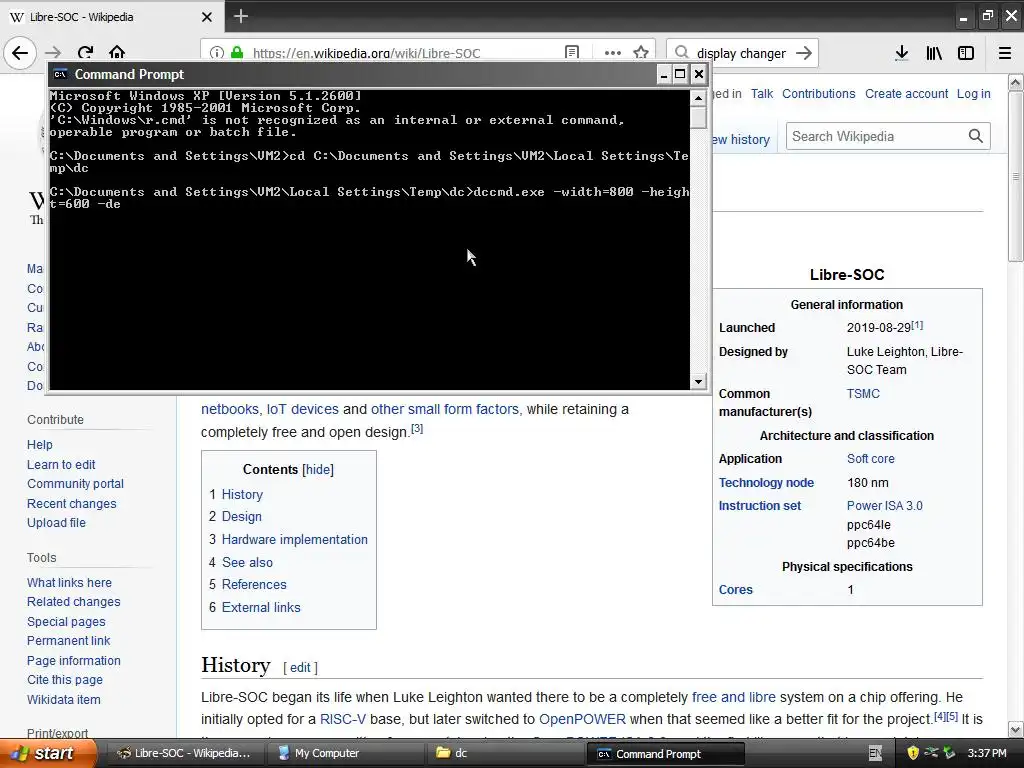
Task: Open the Soft core link
Action: point(871,458)
